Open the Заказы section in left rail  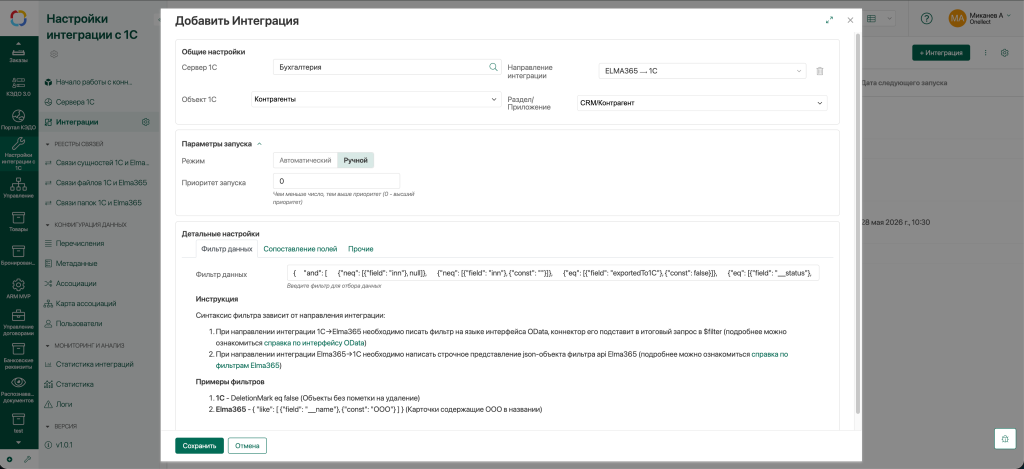pyautogui.click(x=18, y=52)
